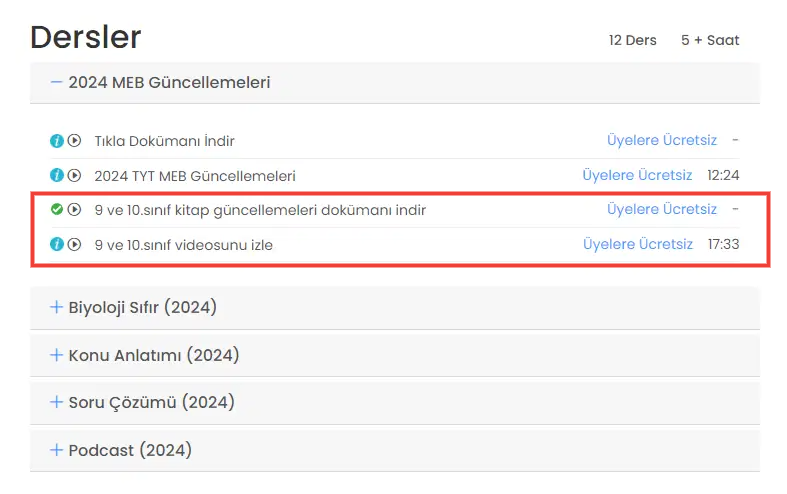Click Üyelere Ücretsiz next to 17:33 duration
Viewport: 787px width, 494px height.
click(x=637, y=244)
